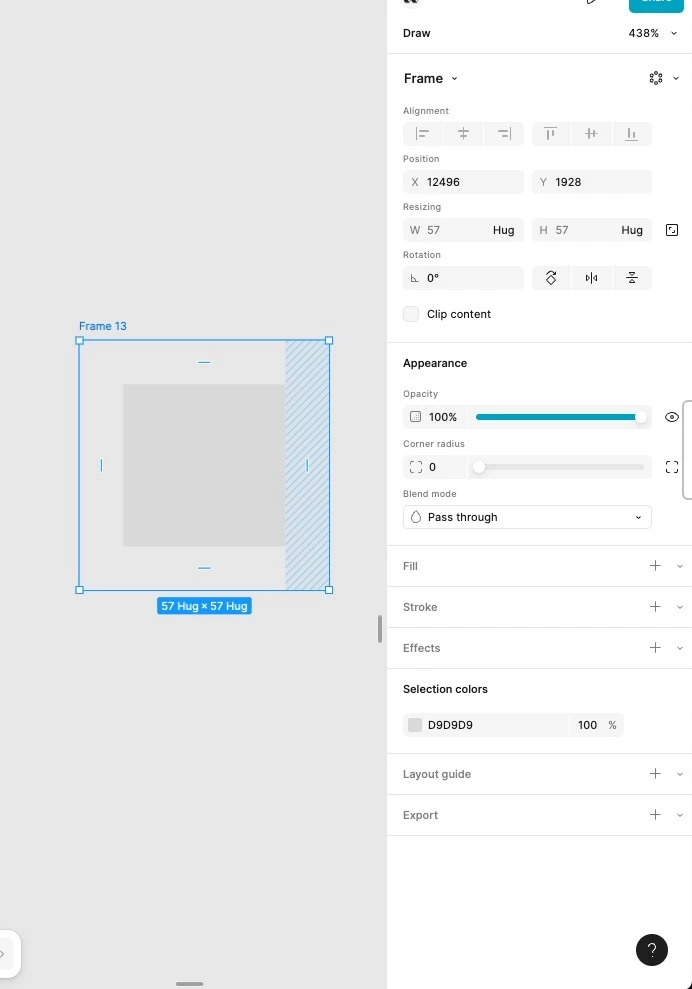The width and height of the screenshot is (692, 989).
Task: Click the resize to fit icon
Action: tap(672, 230)
